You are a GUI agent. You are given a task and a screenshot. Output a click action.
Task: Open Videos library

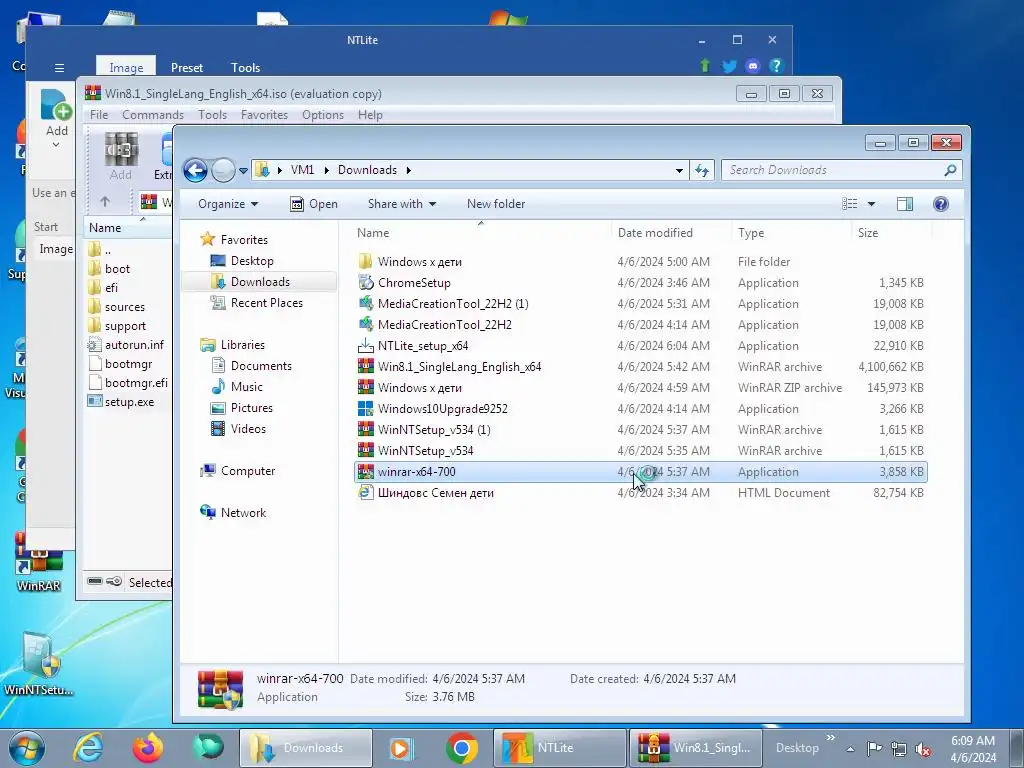(238, 428)
